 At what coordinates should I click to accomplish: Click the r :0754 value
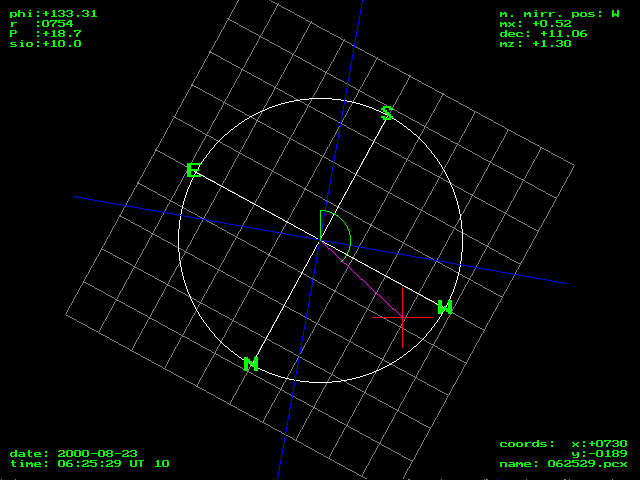pyautogui.click(x=41, y=24)
